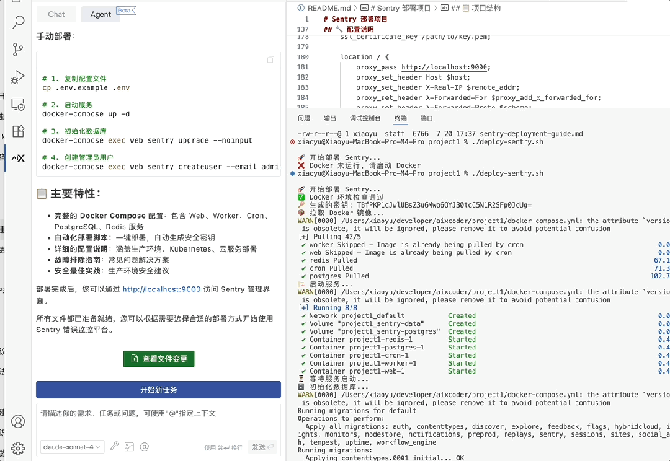
Task: Select the aiXcoder icon in activity bar
Action: (x=18, y=158)
